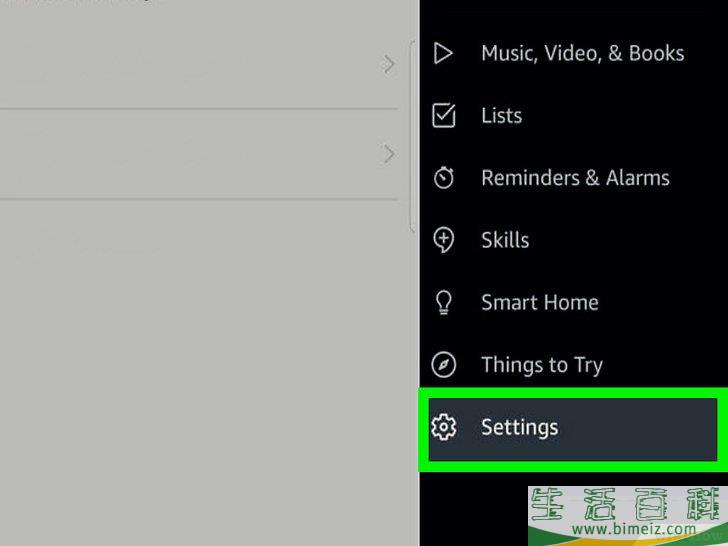728x546 pixels.
Task: Click the green Chinese-character watermark logo
Action: (x=628, y=505)
